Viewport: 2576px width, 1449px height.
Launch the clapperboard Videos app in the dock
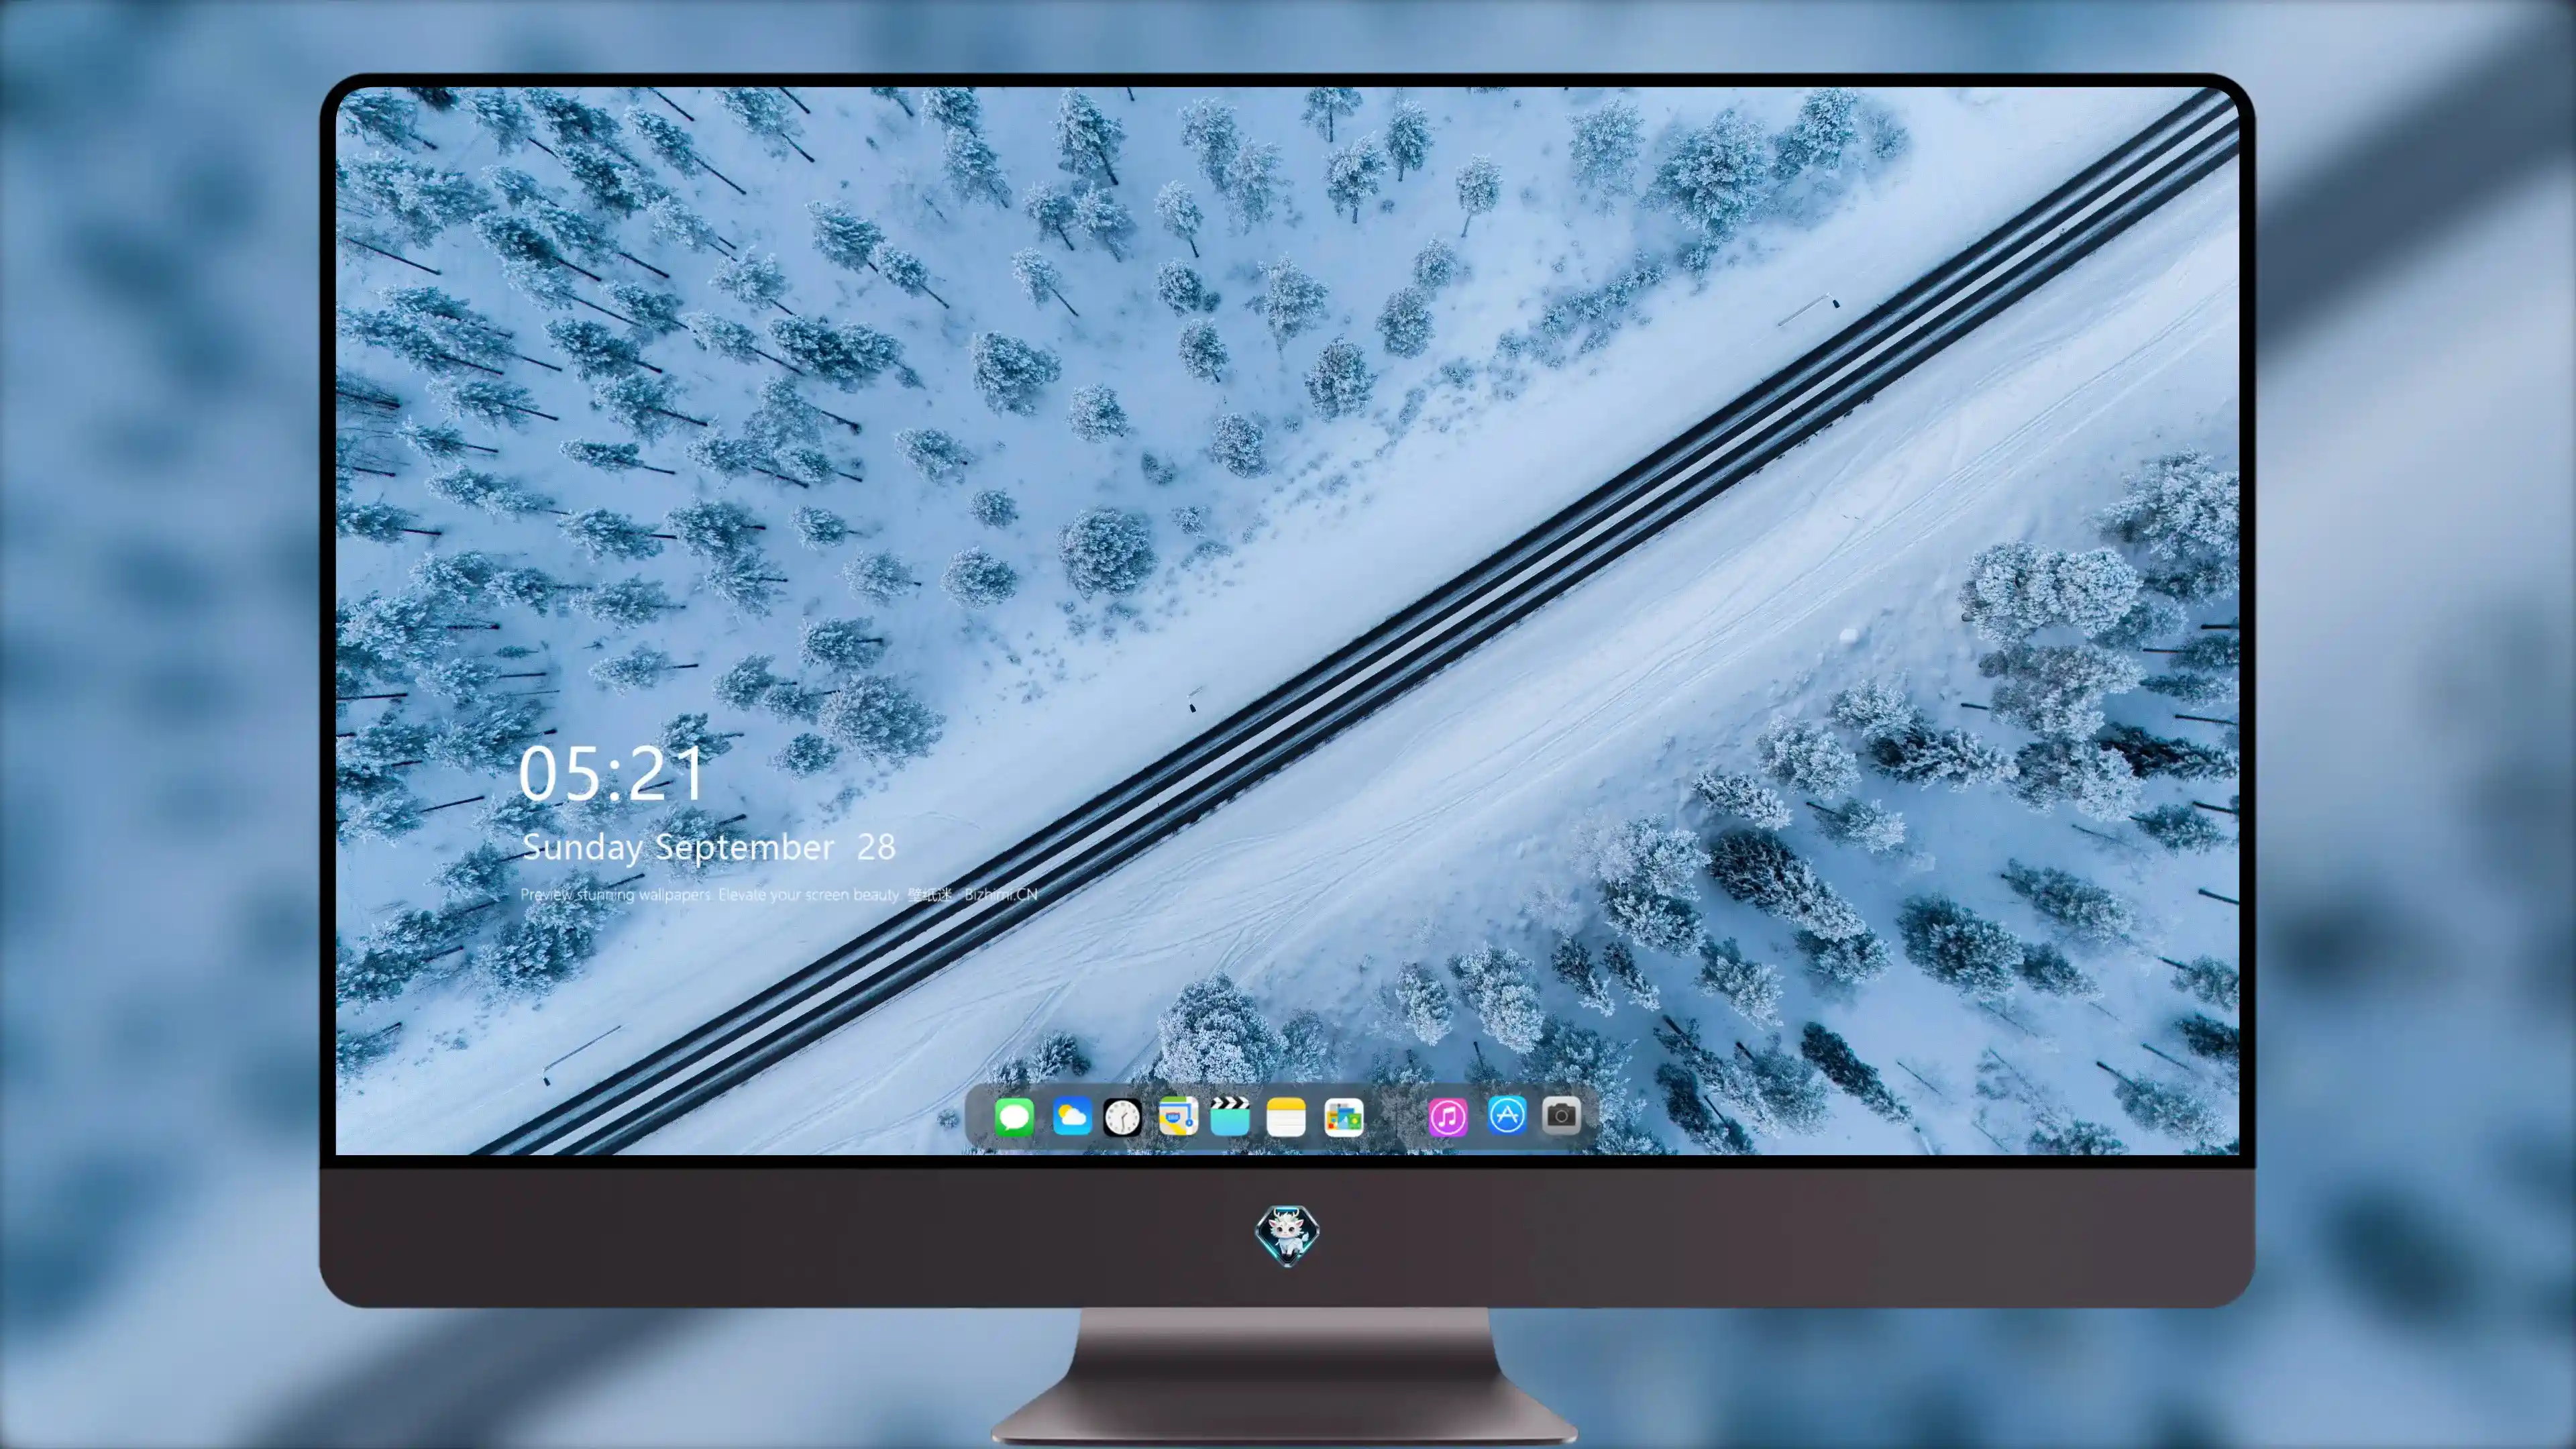(1230, 1116)
